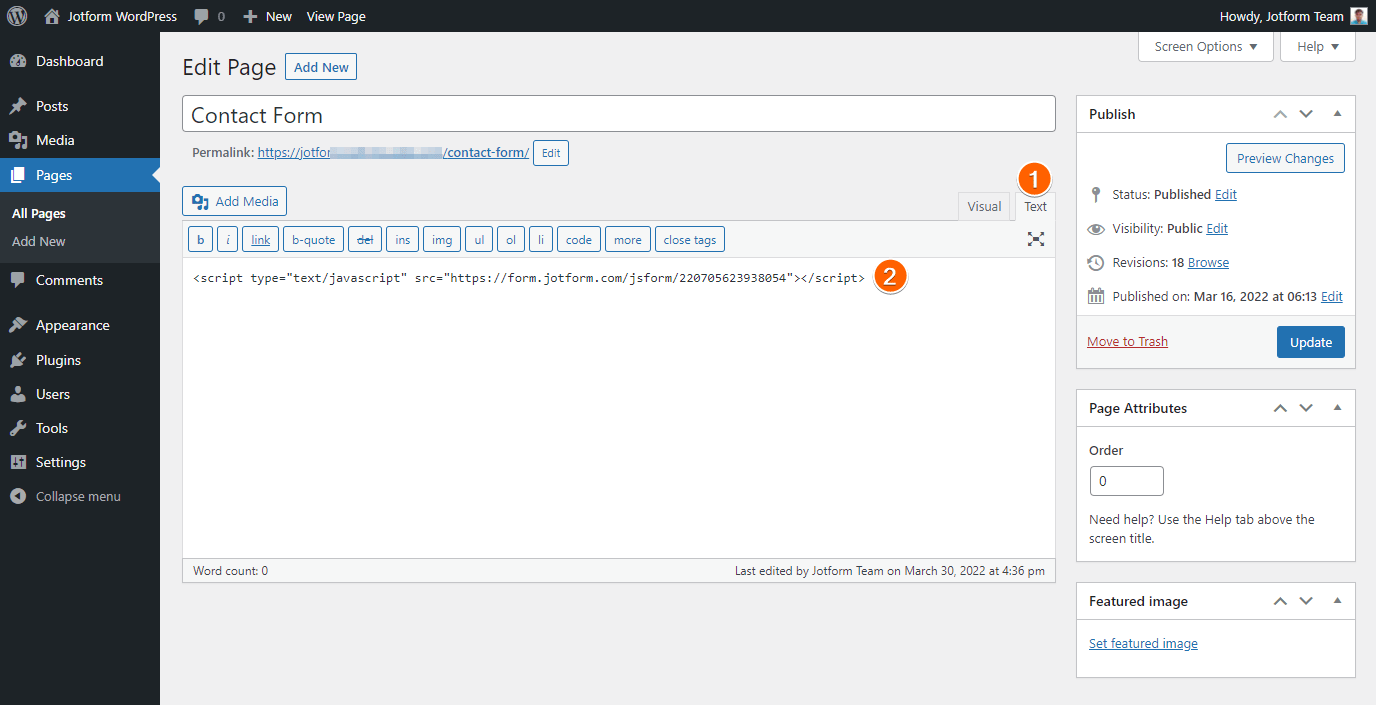Click the close tags button
Image resolution: width=1376 pixels, height=705 pixels.
click(x=690, y=240)
